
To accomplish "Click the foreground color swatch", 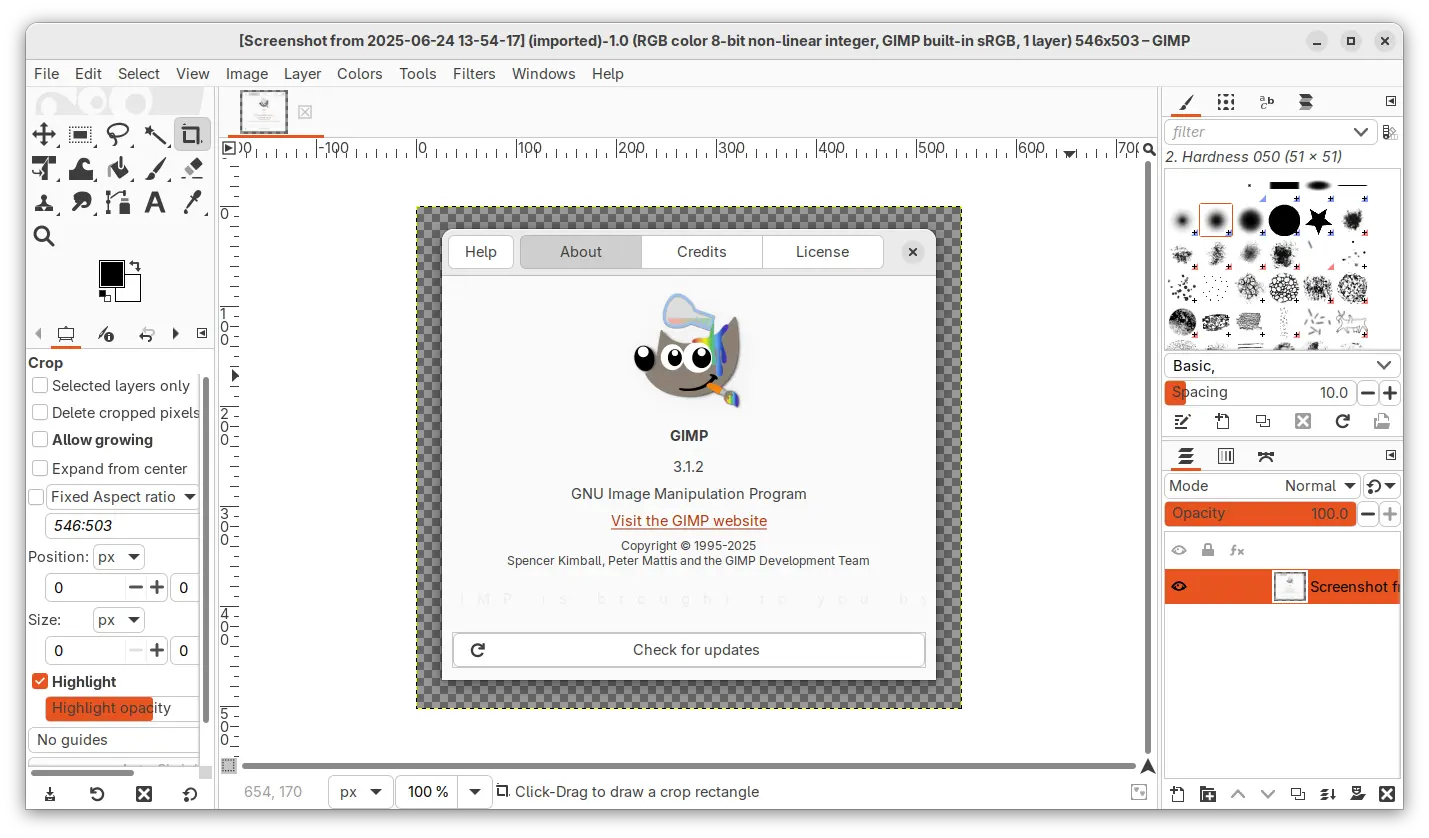I will pyautogui.click(x=111, y=273).
